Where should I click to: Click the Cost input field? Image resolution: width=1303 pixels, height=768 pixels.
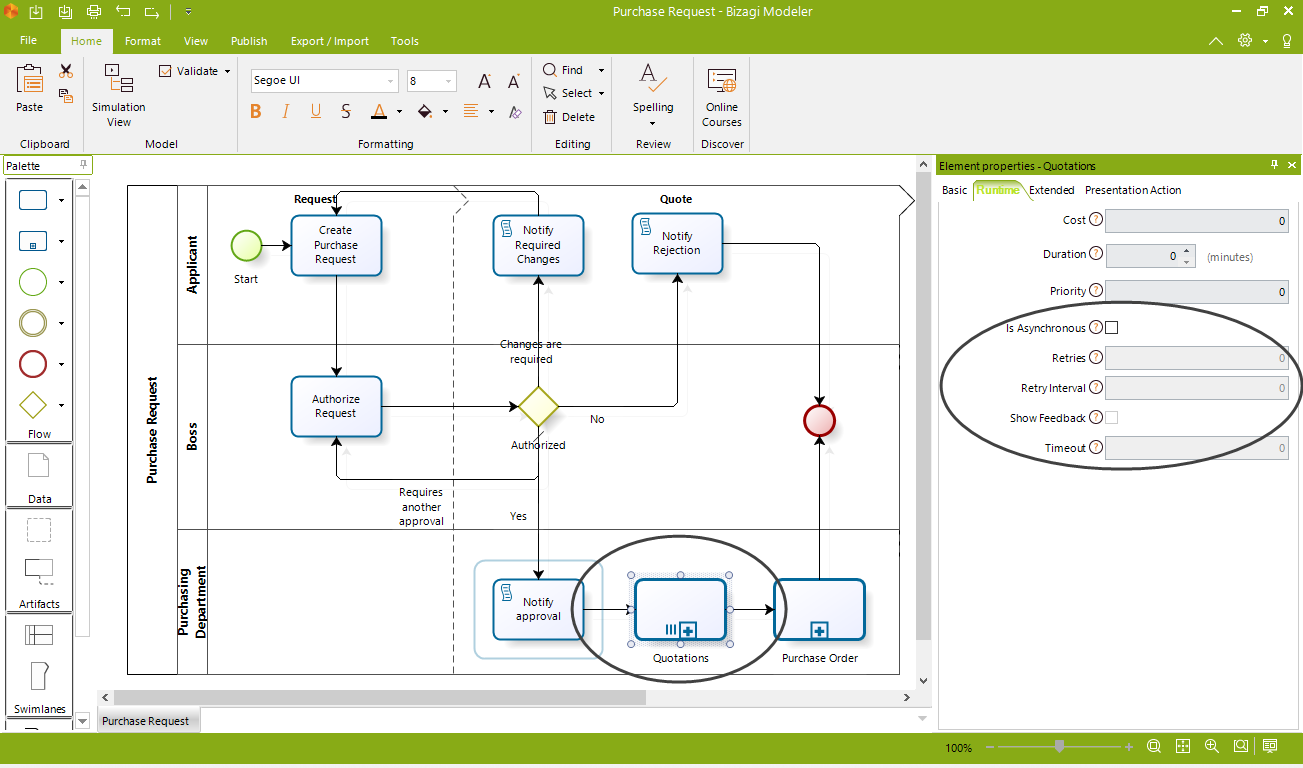pyautogui.click(x=1197, y=221)
